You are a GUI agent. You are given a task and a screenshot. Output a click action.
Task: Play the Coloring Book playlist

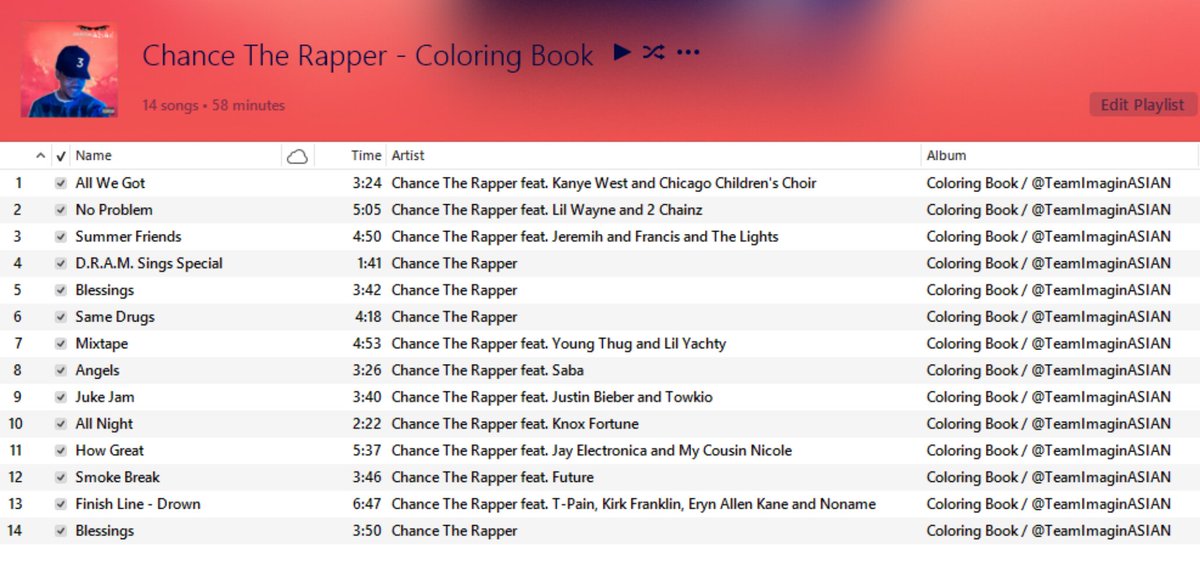[x=622, y=52]
